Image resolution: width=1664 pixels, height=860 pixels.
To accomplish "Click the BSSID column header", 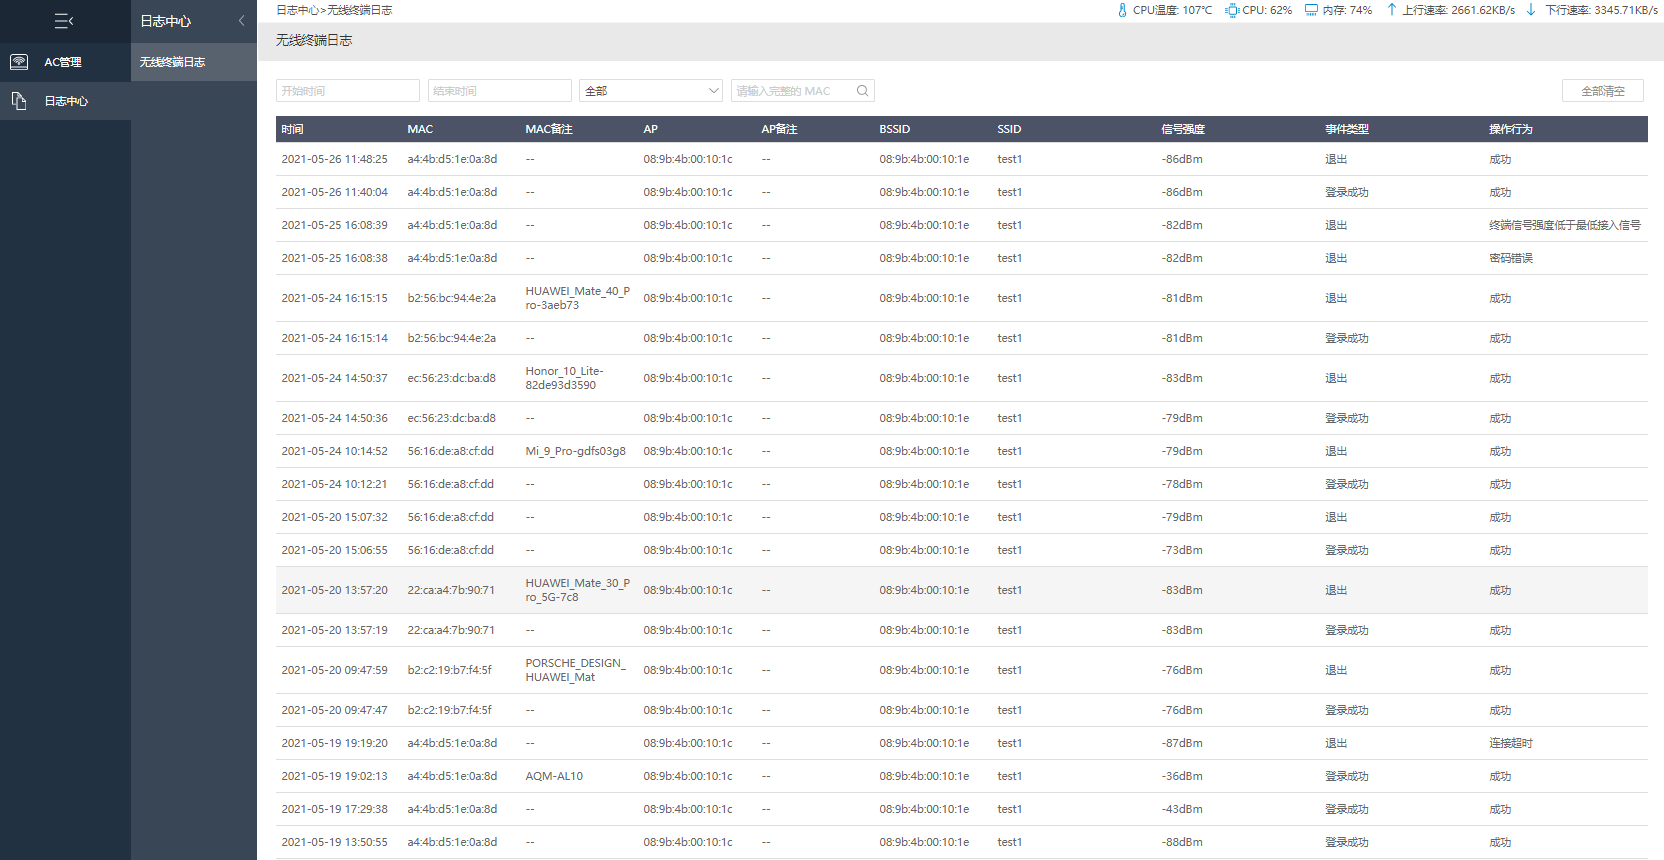I will 895,129.
